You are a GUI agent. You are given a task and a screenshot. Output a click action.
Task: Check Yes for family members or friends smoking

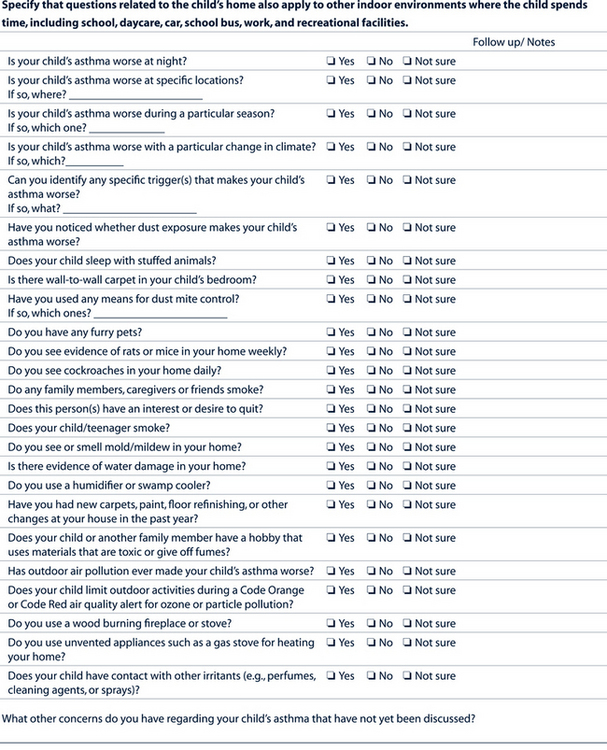331,390
